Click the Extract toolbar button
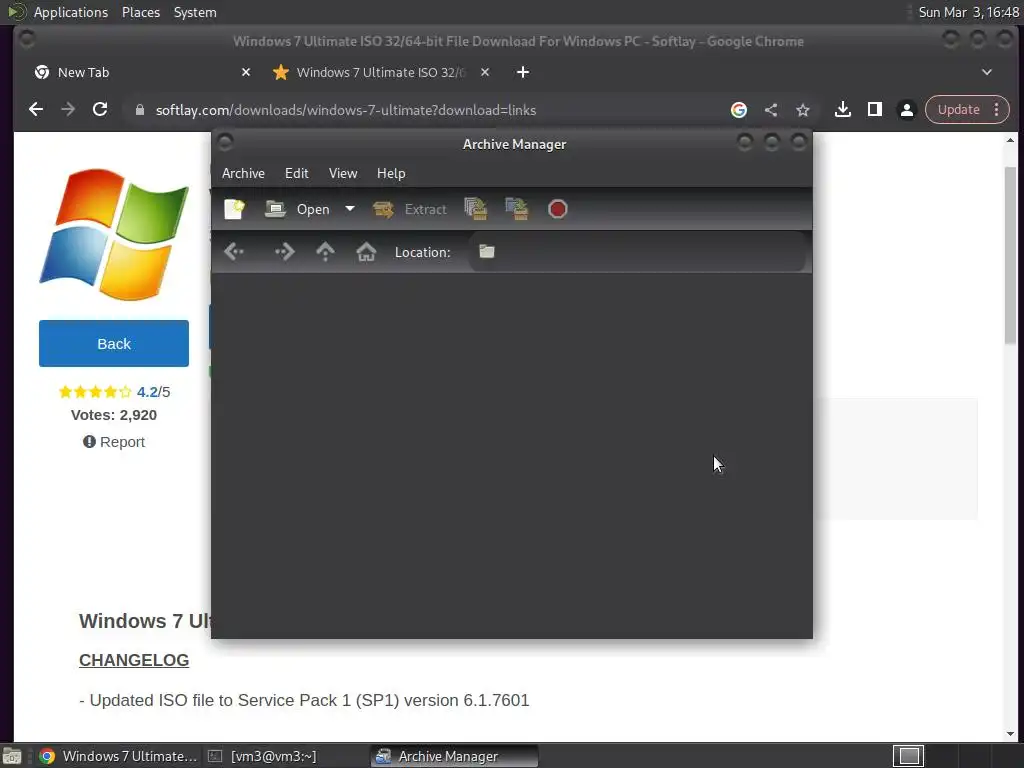Image resolution: width=1024 pixels, height=768 pixels. [x=410, y=209]
